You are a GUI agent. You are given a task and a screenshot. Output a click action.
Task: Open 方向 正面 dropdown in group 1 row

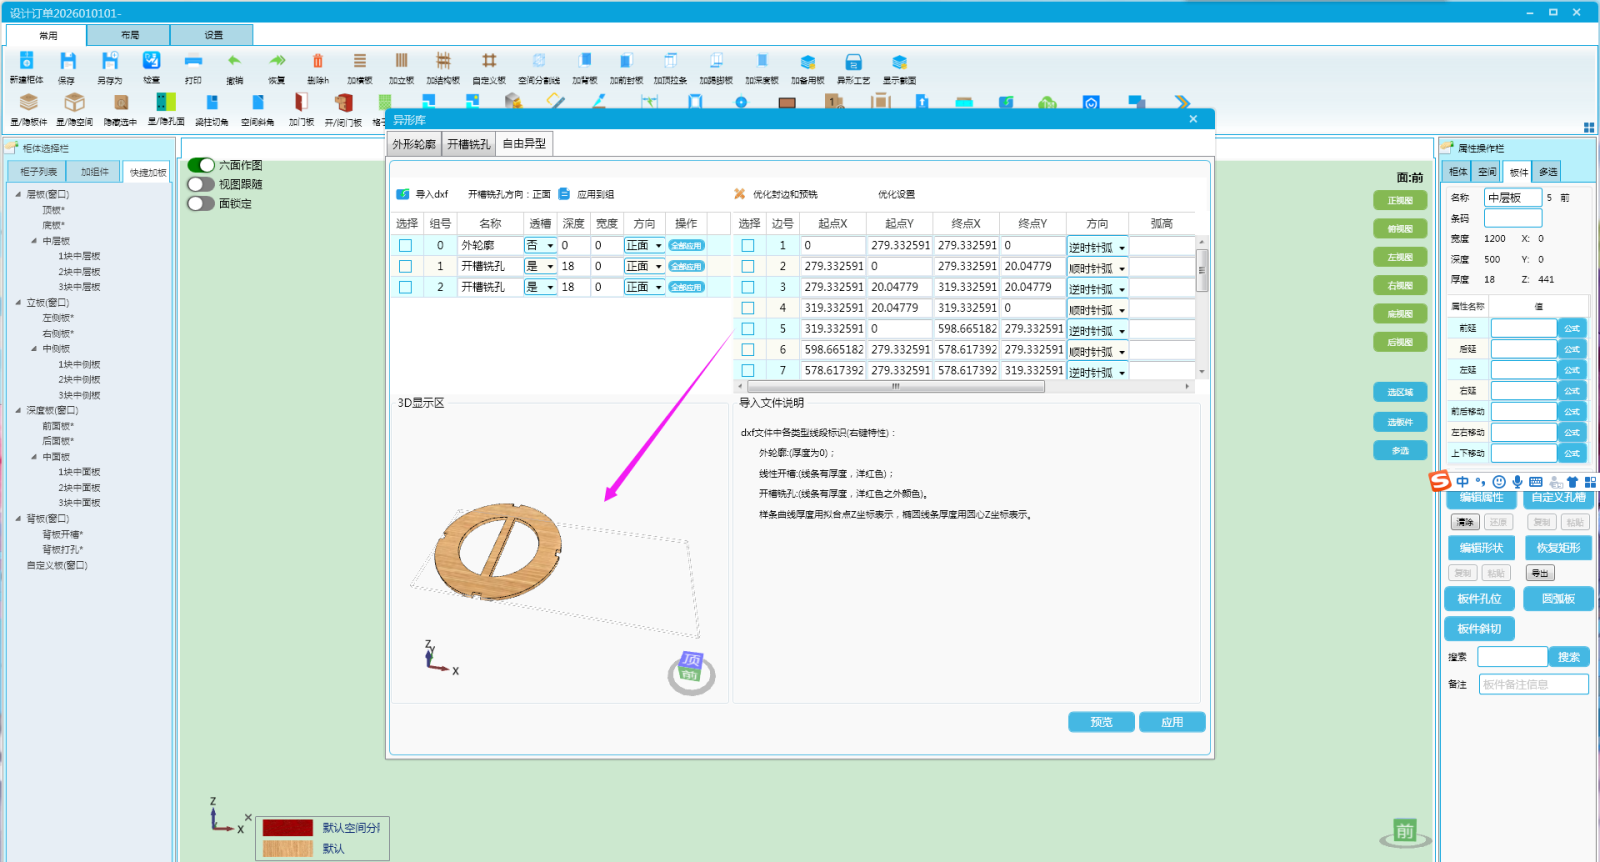pyautogui.click(x=644, y=266)
